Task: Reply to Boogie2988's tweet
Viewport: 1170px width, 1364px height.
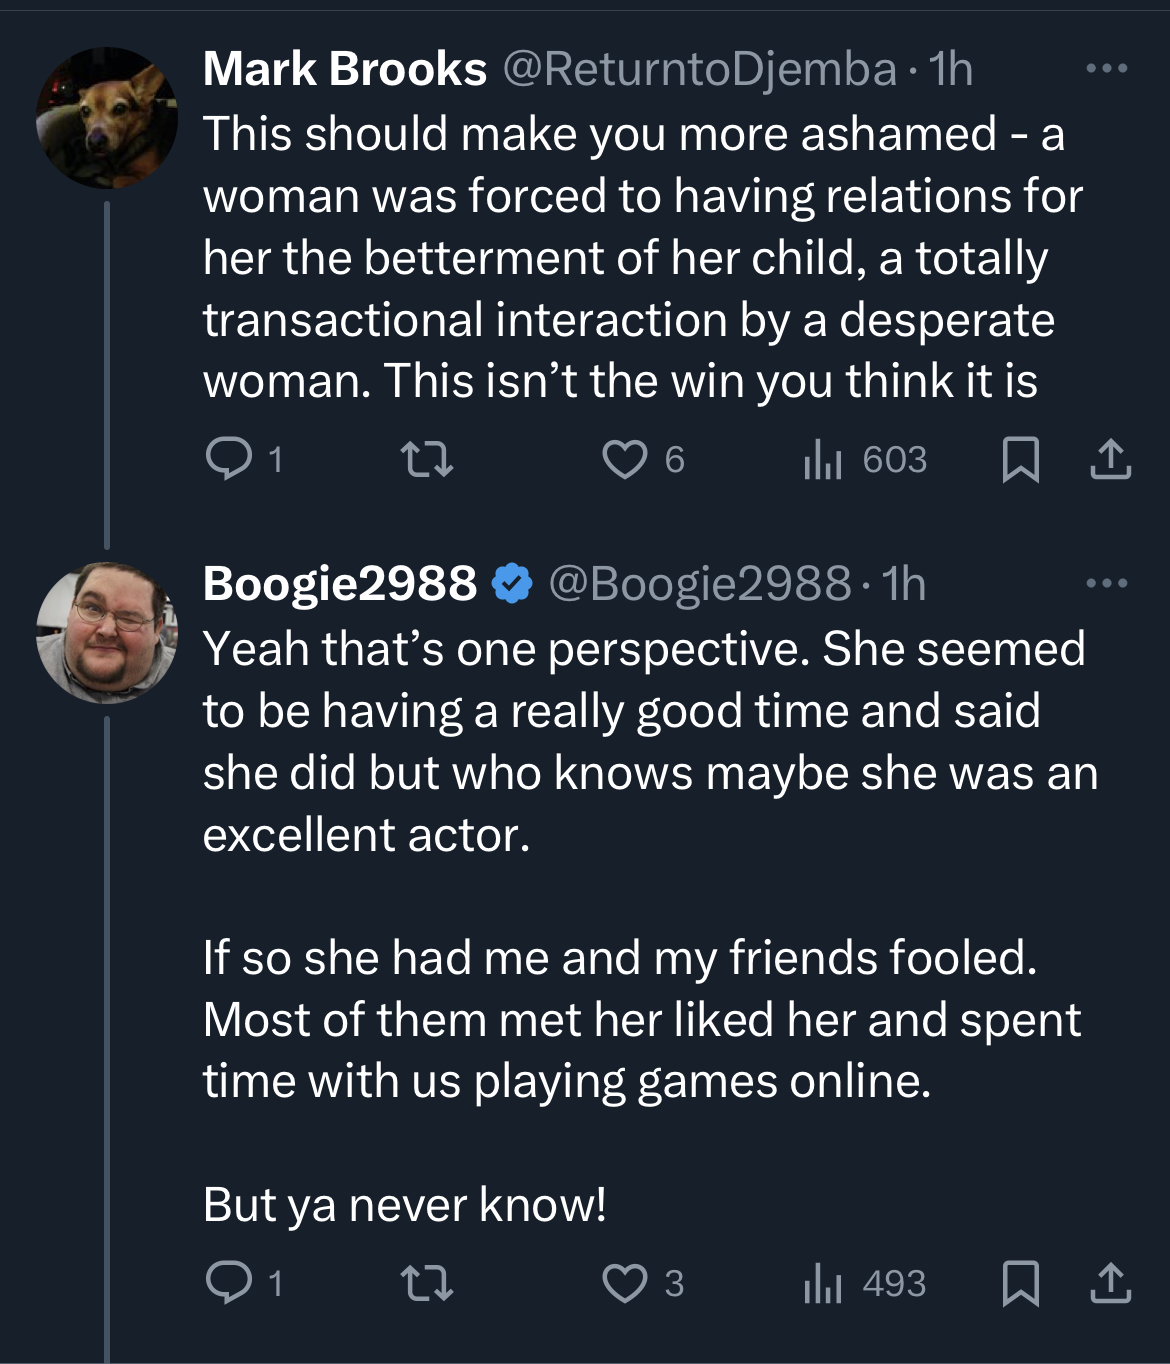Action: (229, 1282)
